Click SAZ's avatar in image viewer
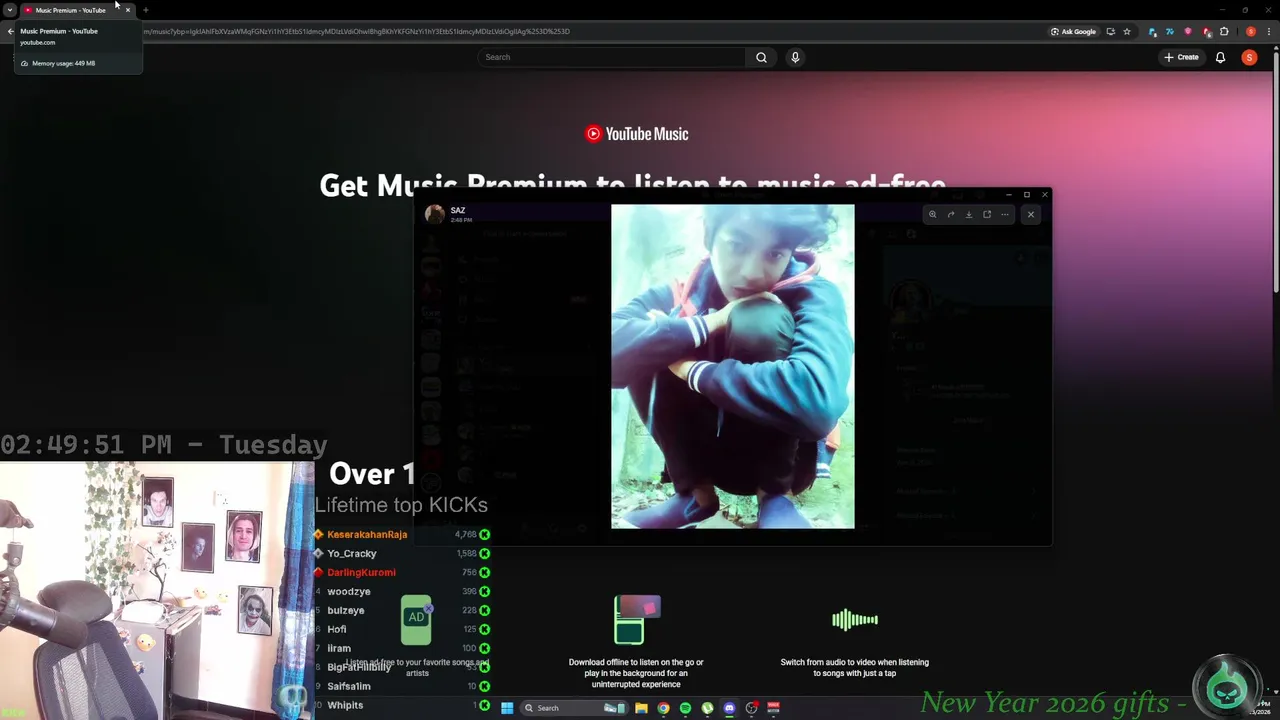Viewport: 1280px width, 720px height. tap(434, 214)
